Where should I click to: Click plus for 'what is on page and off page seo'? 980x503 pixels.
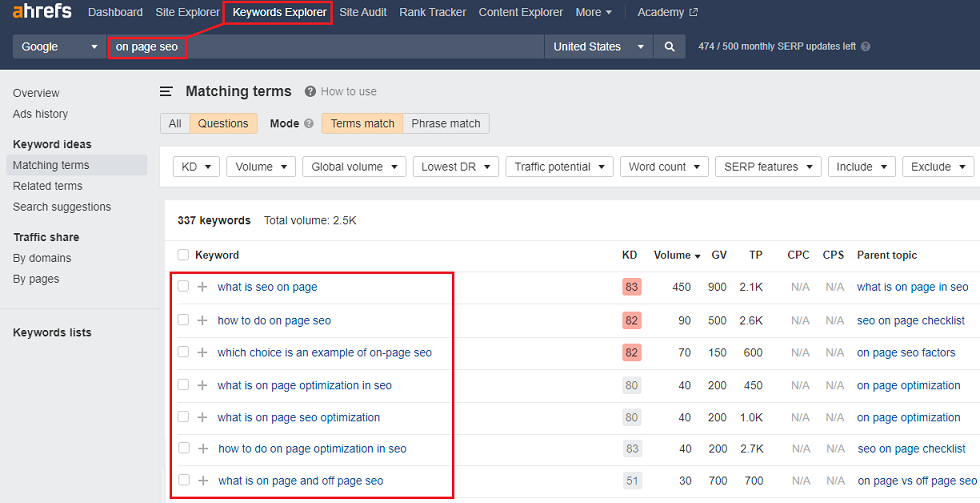[x=203, y=481]
